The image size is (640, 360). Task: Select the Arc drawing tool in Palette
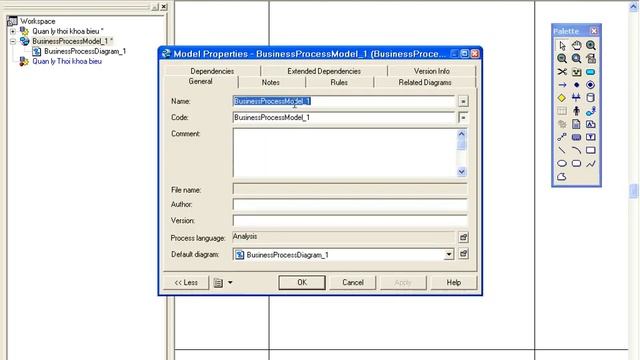[x=576, y=150]
